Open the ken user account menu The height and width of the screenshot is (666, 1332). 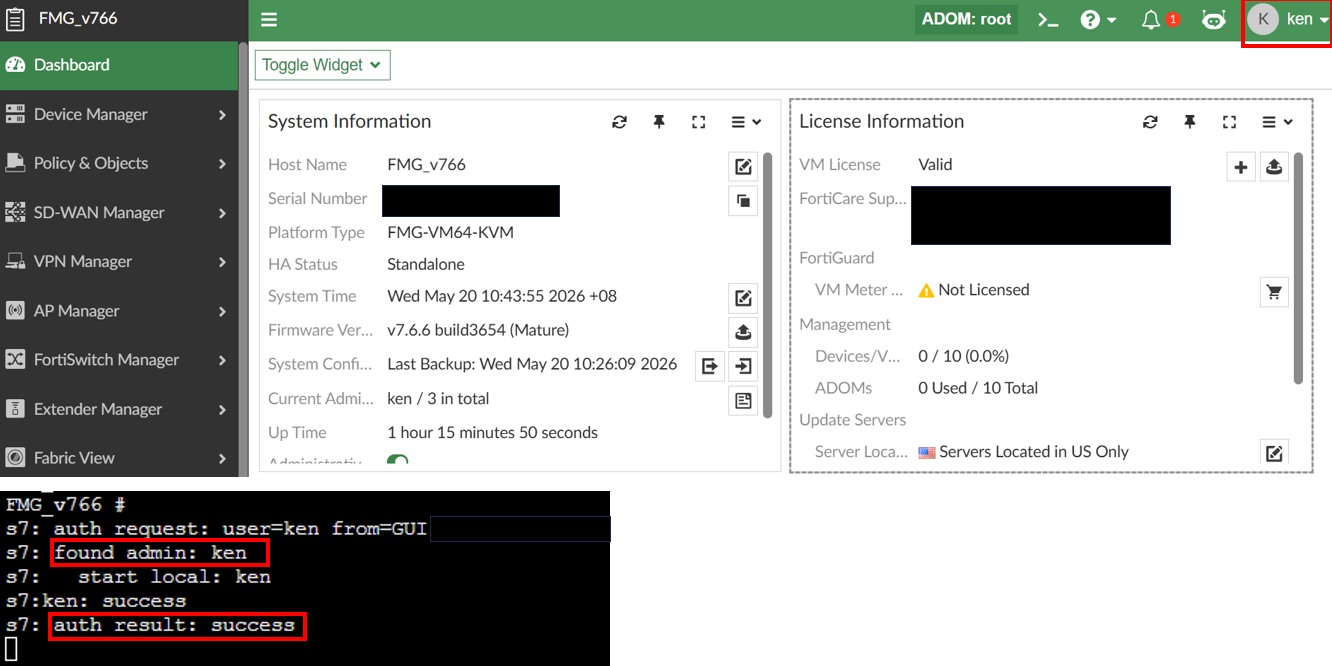pos(1288,19)
